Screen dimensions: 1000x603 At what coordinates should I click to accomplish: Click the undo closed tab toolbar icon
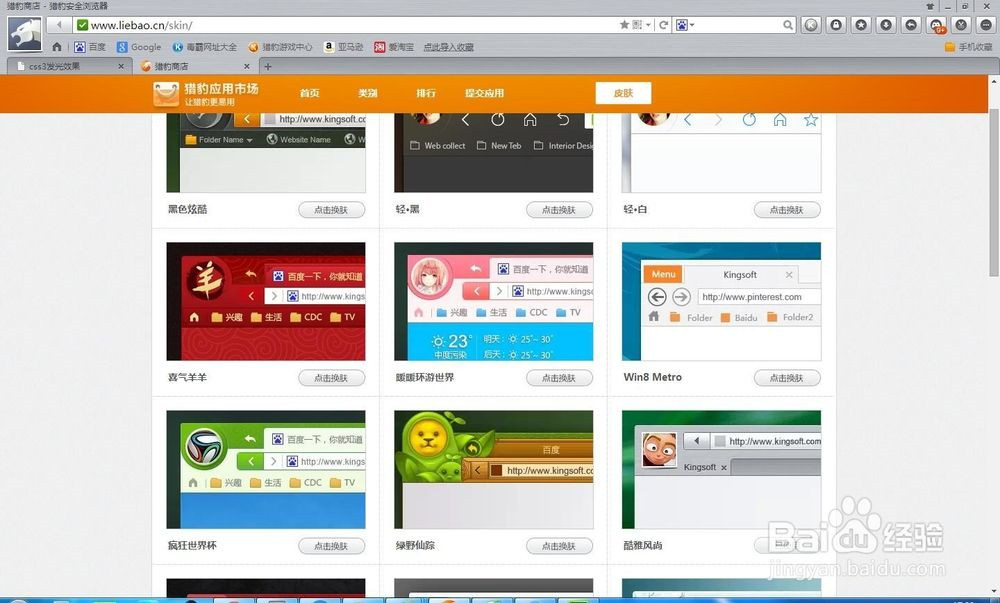(x=911, y=25)
